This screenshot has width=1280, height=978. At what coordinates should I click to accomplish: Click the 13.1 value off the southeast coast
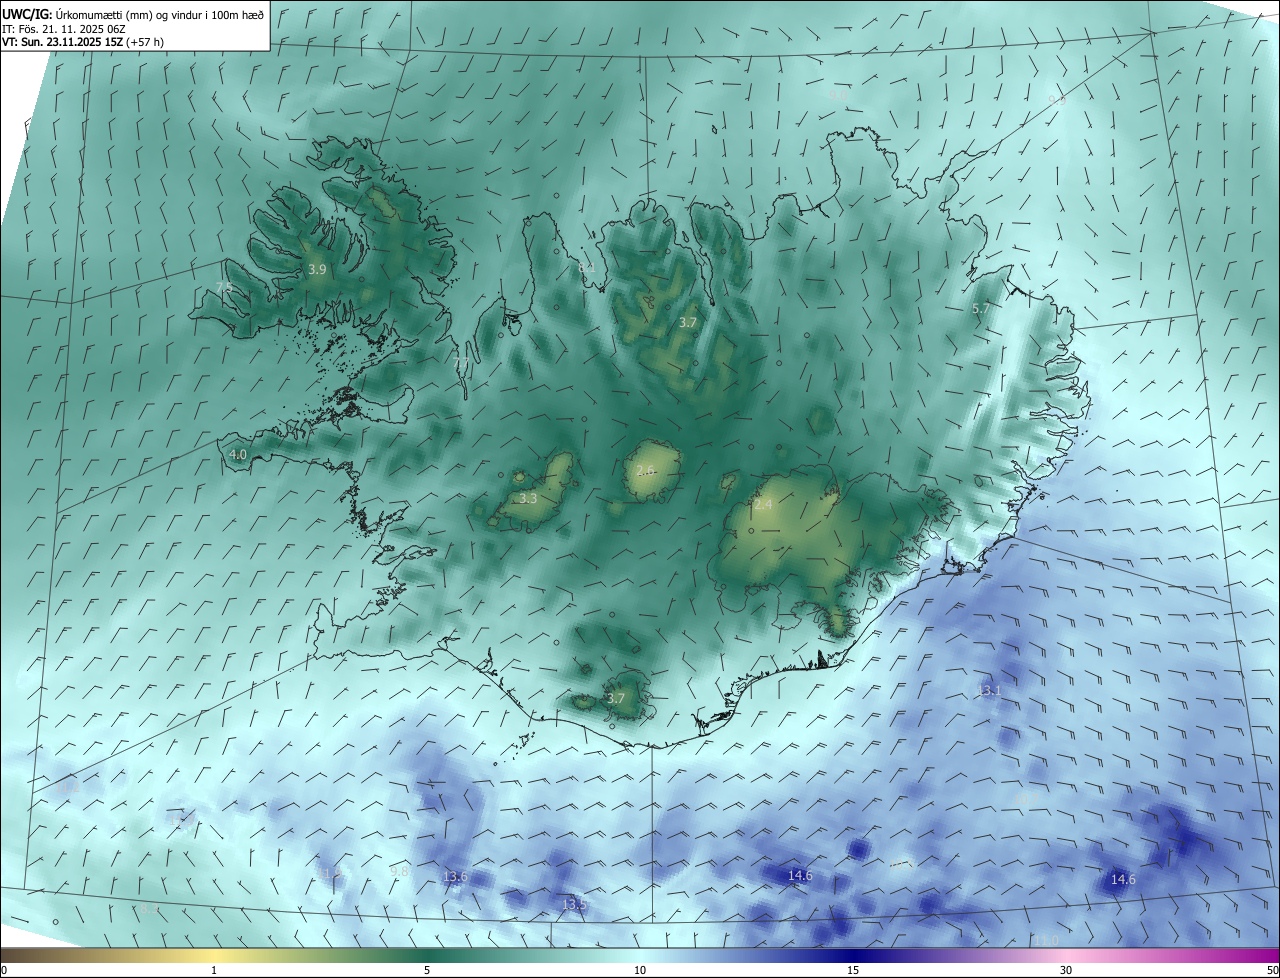coord(989,691)
